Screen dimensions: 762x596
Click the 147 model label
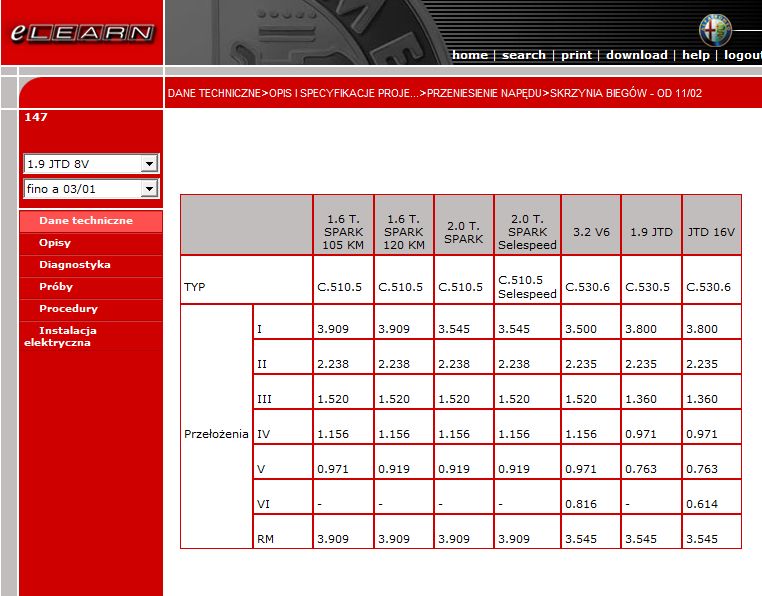tap(36, 117)
